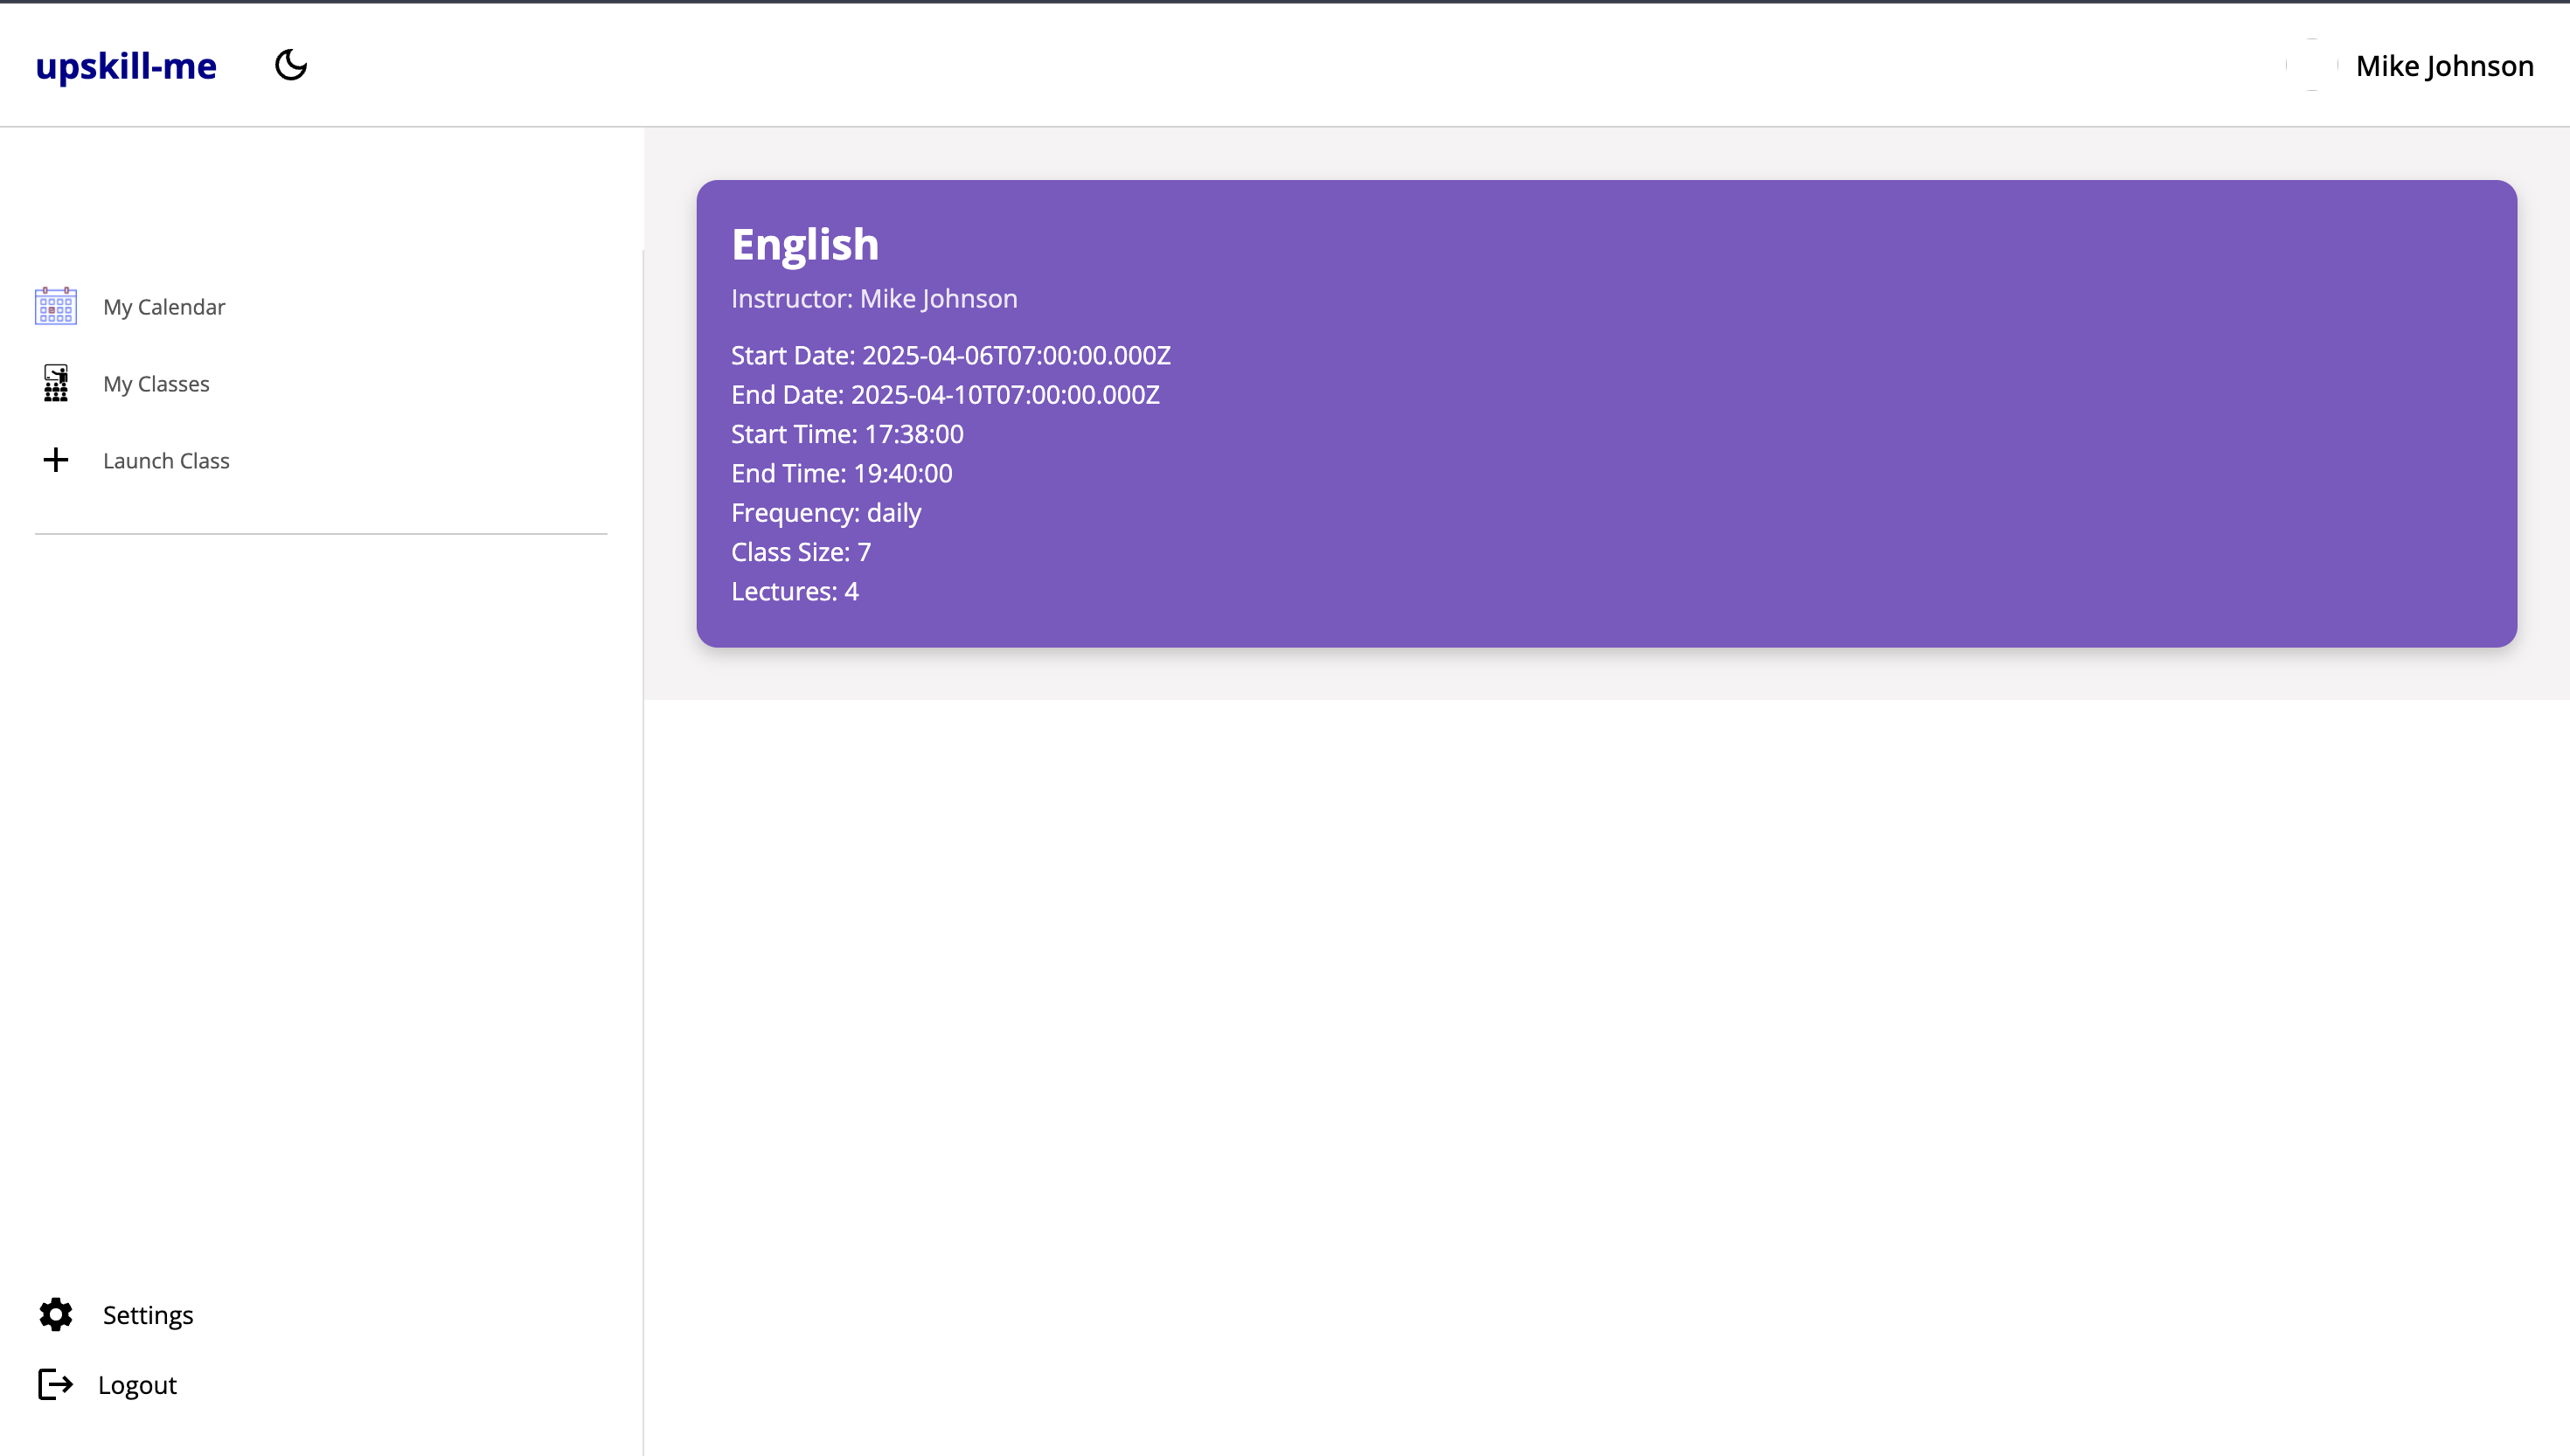
Task: Click the calendar icon in the sidebar
Action: click(x=56, y=306)
